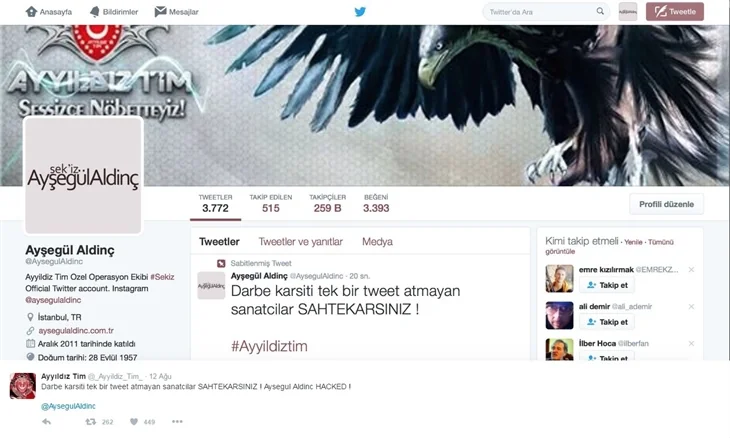Click the İstanbul, TR location pin icon
Image resolution: width=730 pixels, height=438 pixels.
tap(30, 317)
